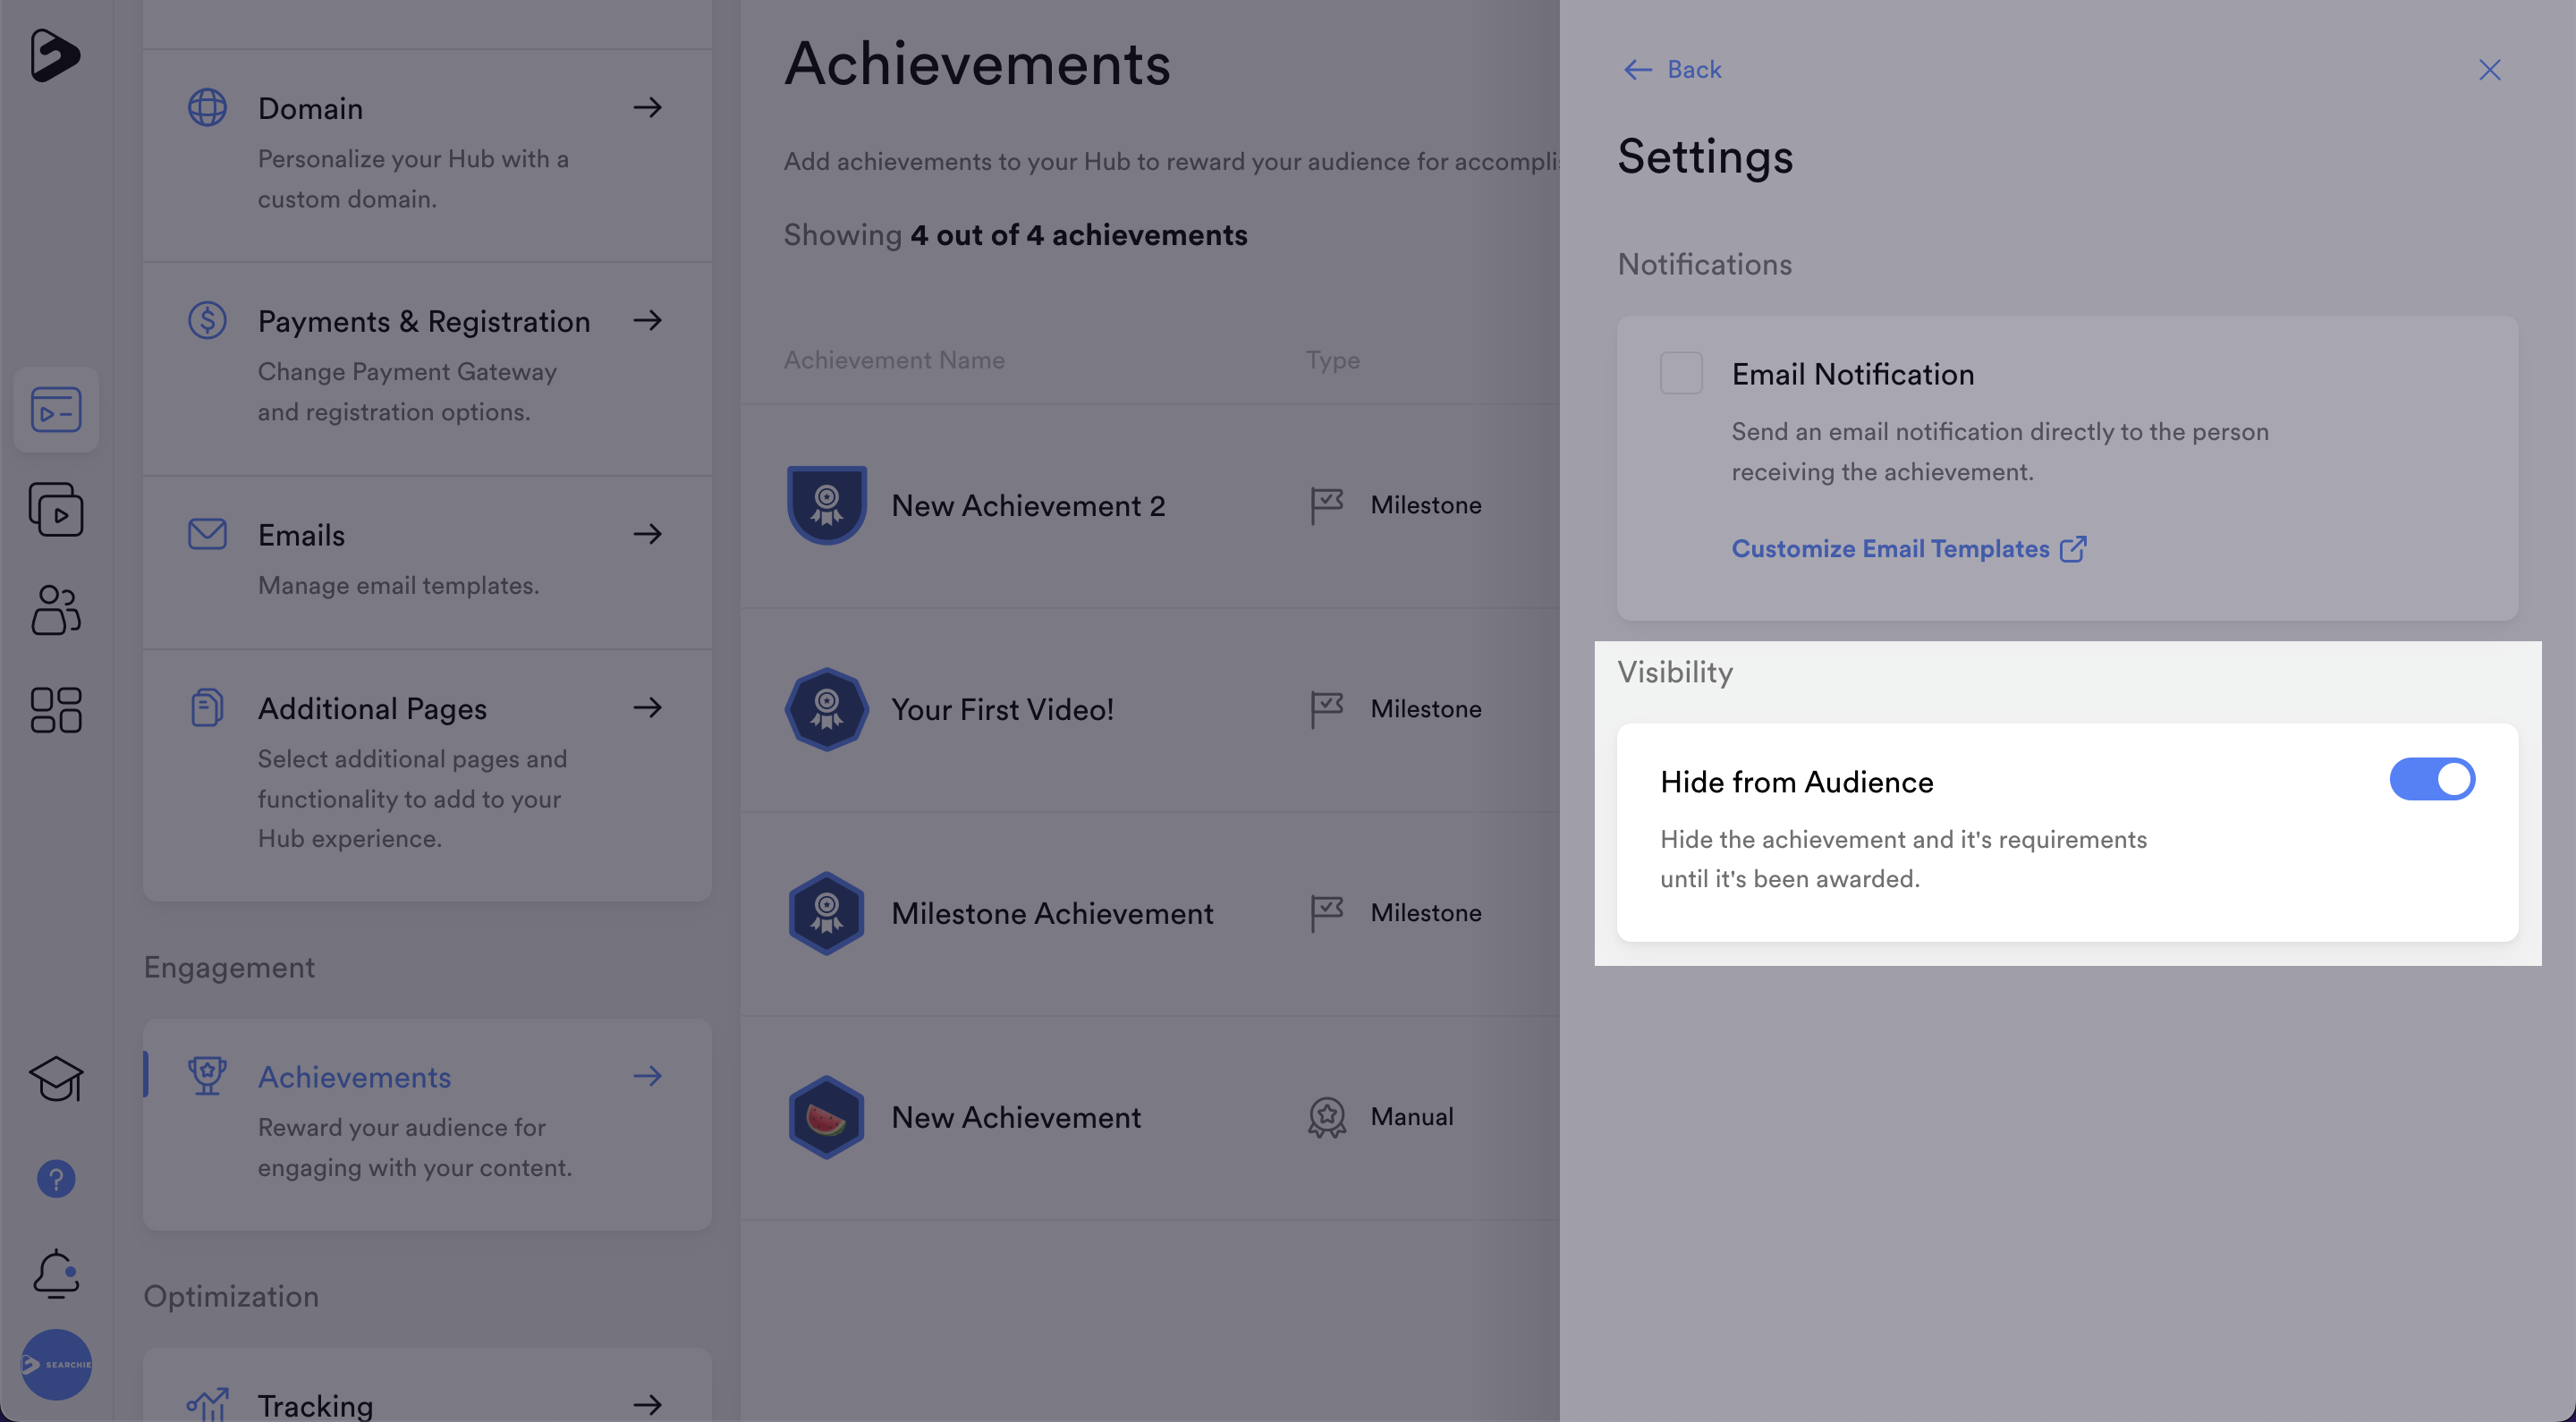2576x1422 pixels.
Task: Click the Searchie logo at top left
Action: pyautogui.click(x=54, y=54)
